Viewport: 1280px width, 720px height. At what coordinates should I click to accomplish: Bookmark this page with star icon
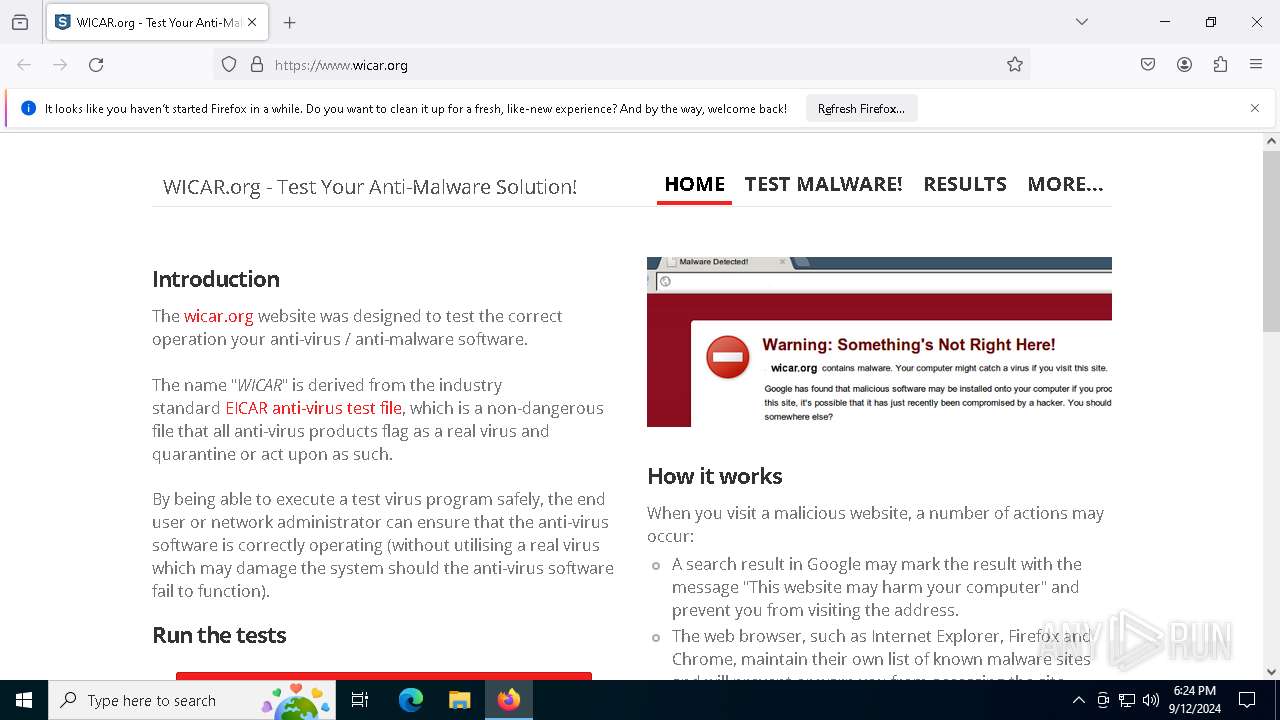tap(1015, 65)
